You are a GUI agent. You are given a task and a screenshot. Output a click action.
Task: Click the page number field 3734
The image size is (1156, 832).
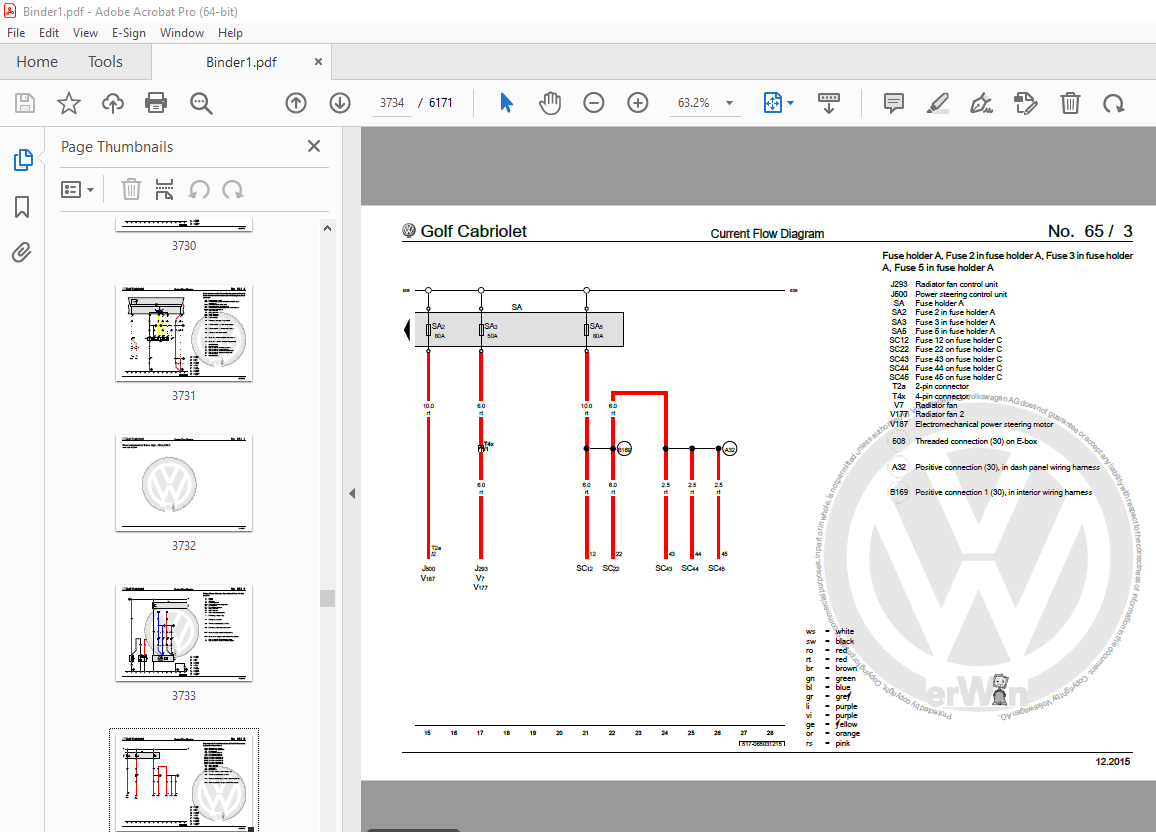click(x=391, y=102)
